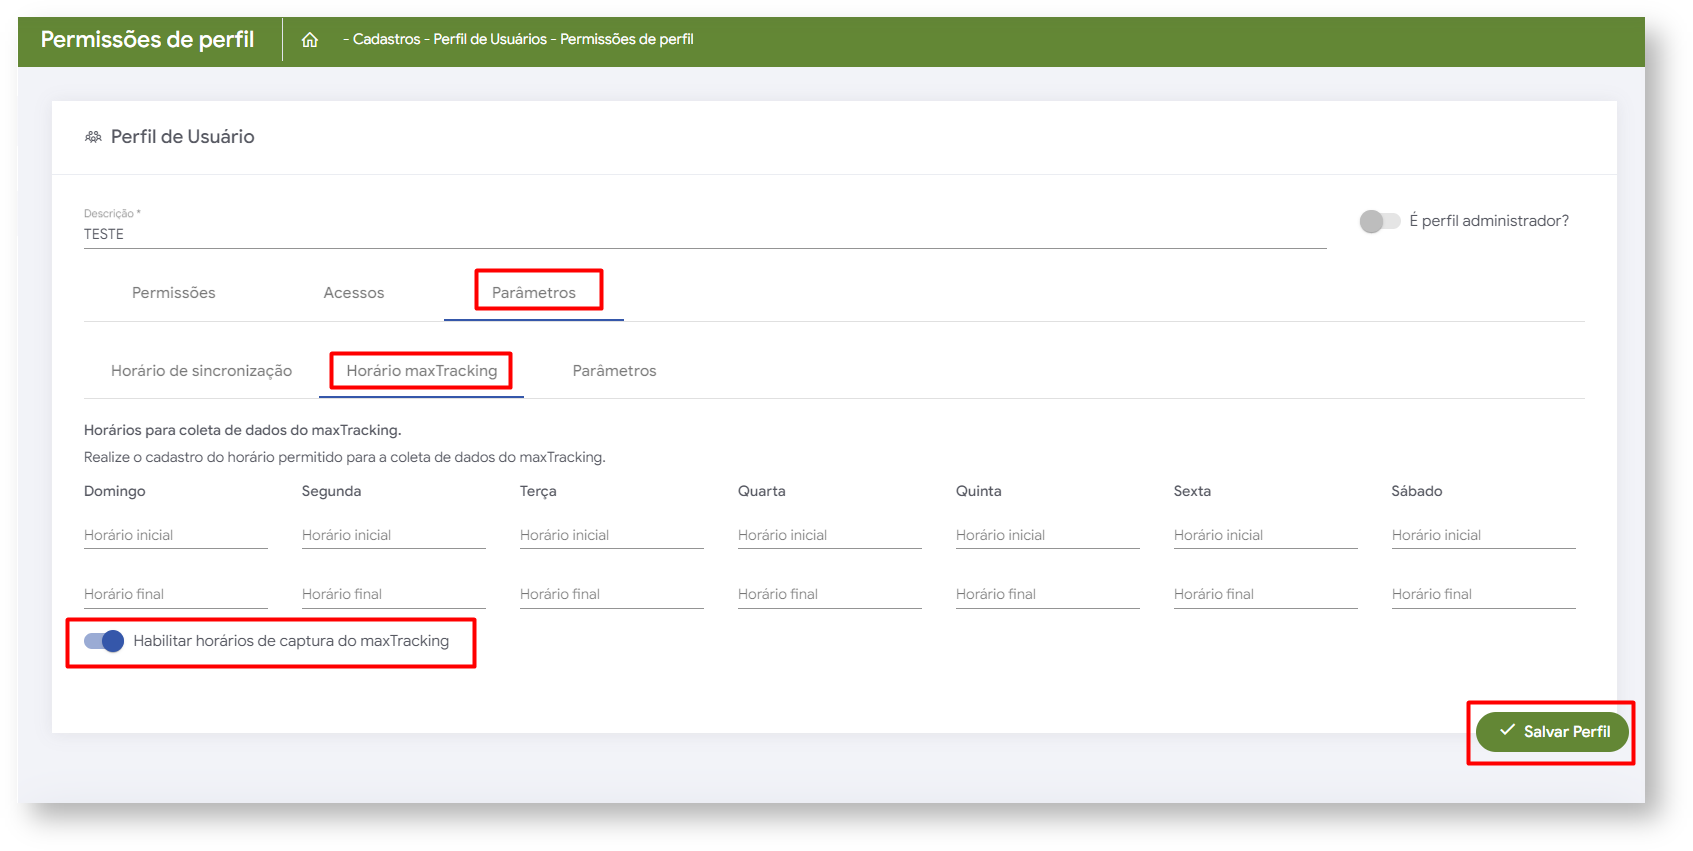This screenshot has width=1693, height=851.
Task: Select the top-level Parâmetros tab
Action: pos(534,293)
